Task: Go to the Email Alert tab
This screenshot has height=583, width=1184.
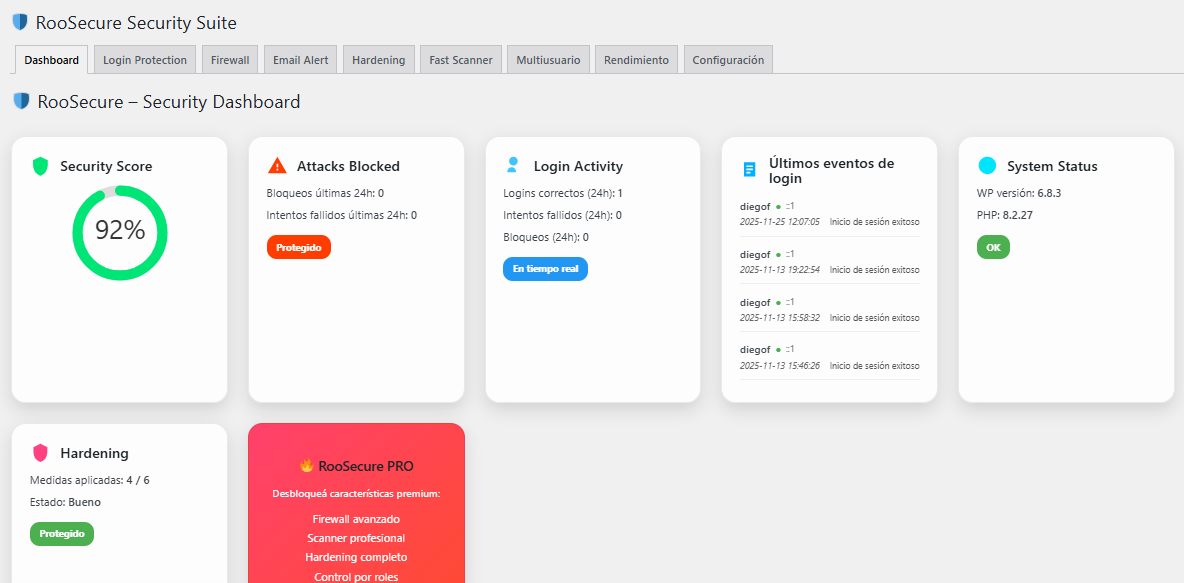Action: tap(301, 60)
